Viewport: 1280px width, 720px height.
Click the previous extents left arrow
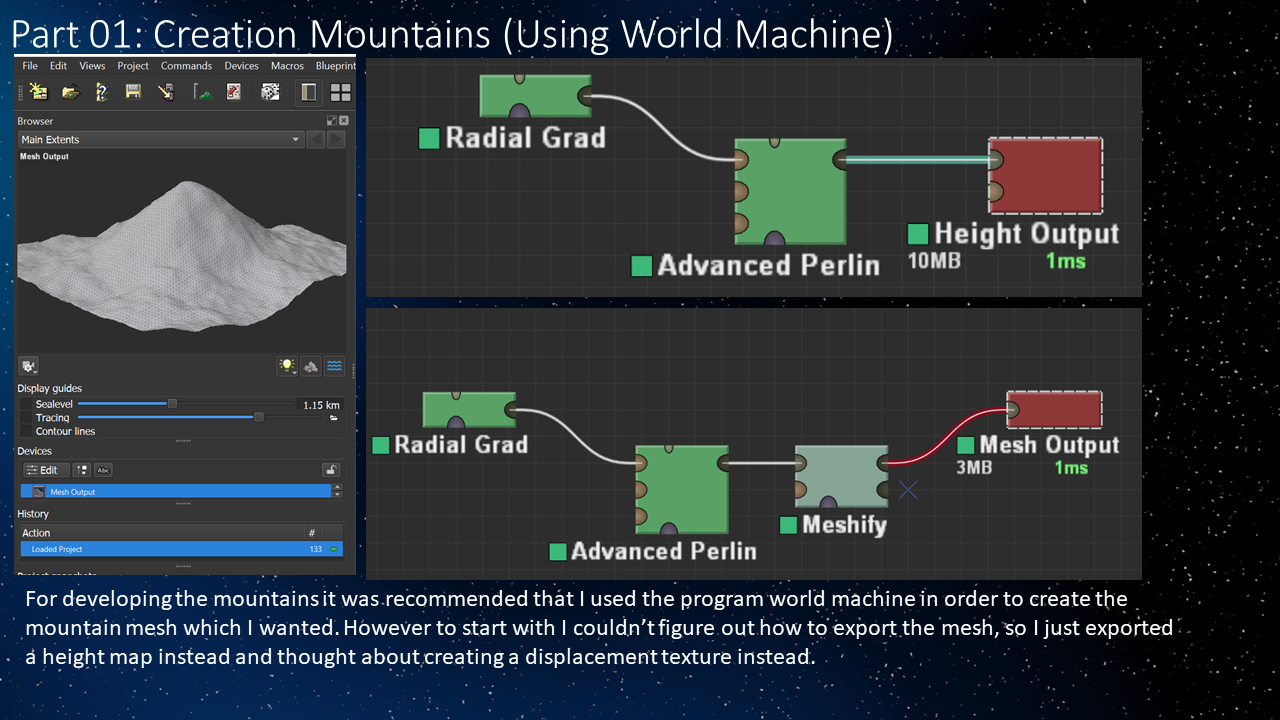pos(315,139)
